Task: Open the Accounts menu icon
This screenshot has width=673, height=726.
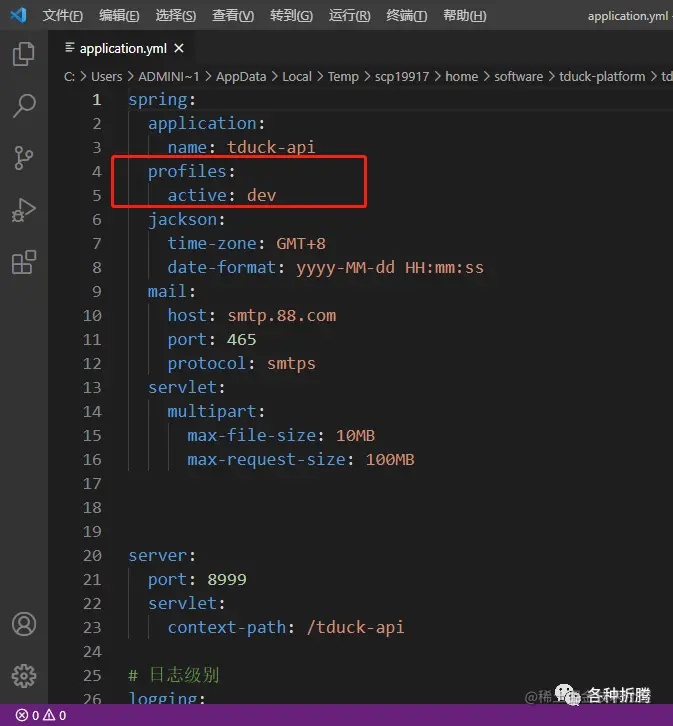Action: tap(24, 624)
